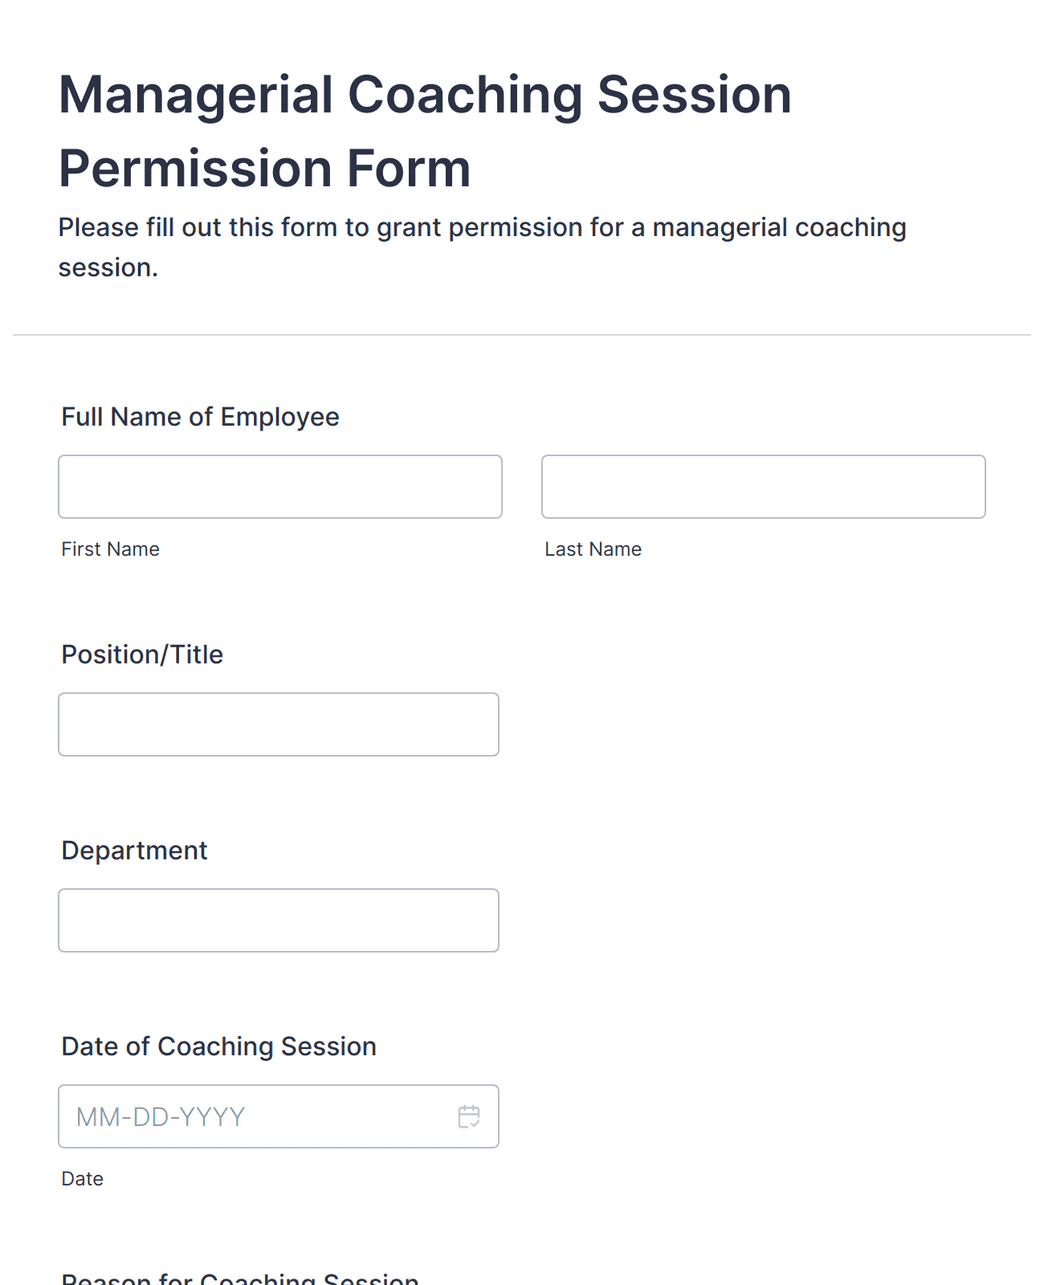Focus the First Name input box
Viewport: 1044px width, 1285px height.
(x=280, y=487)
